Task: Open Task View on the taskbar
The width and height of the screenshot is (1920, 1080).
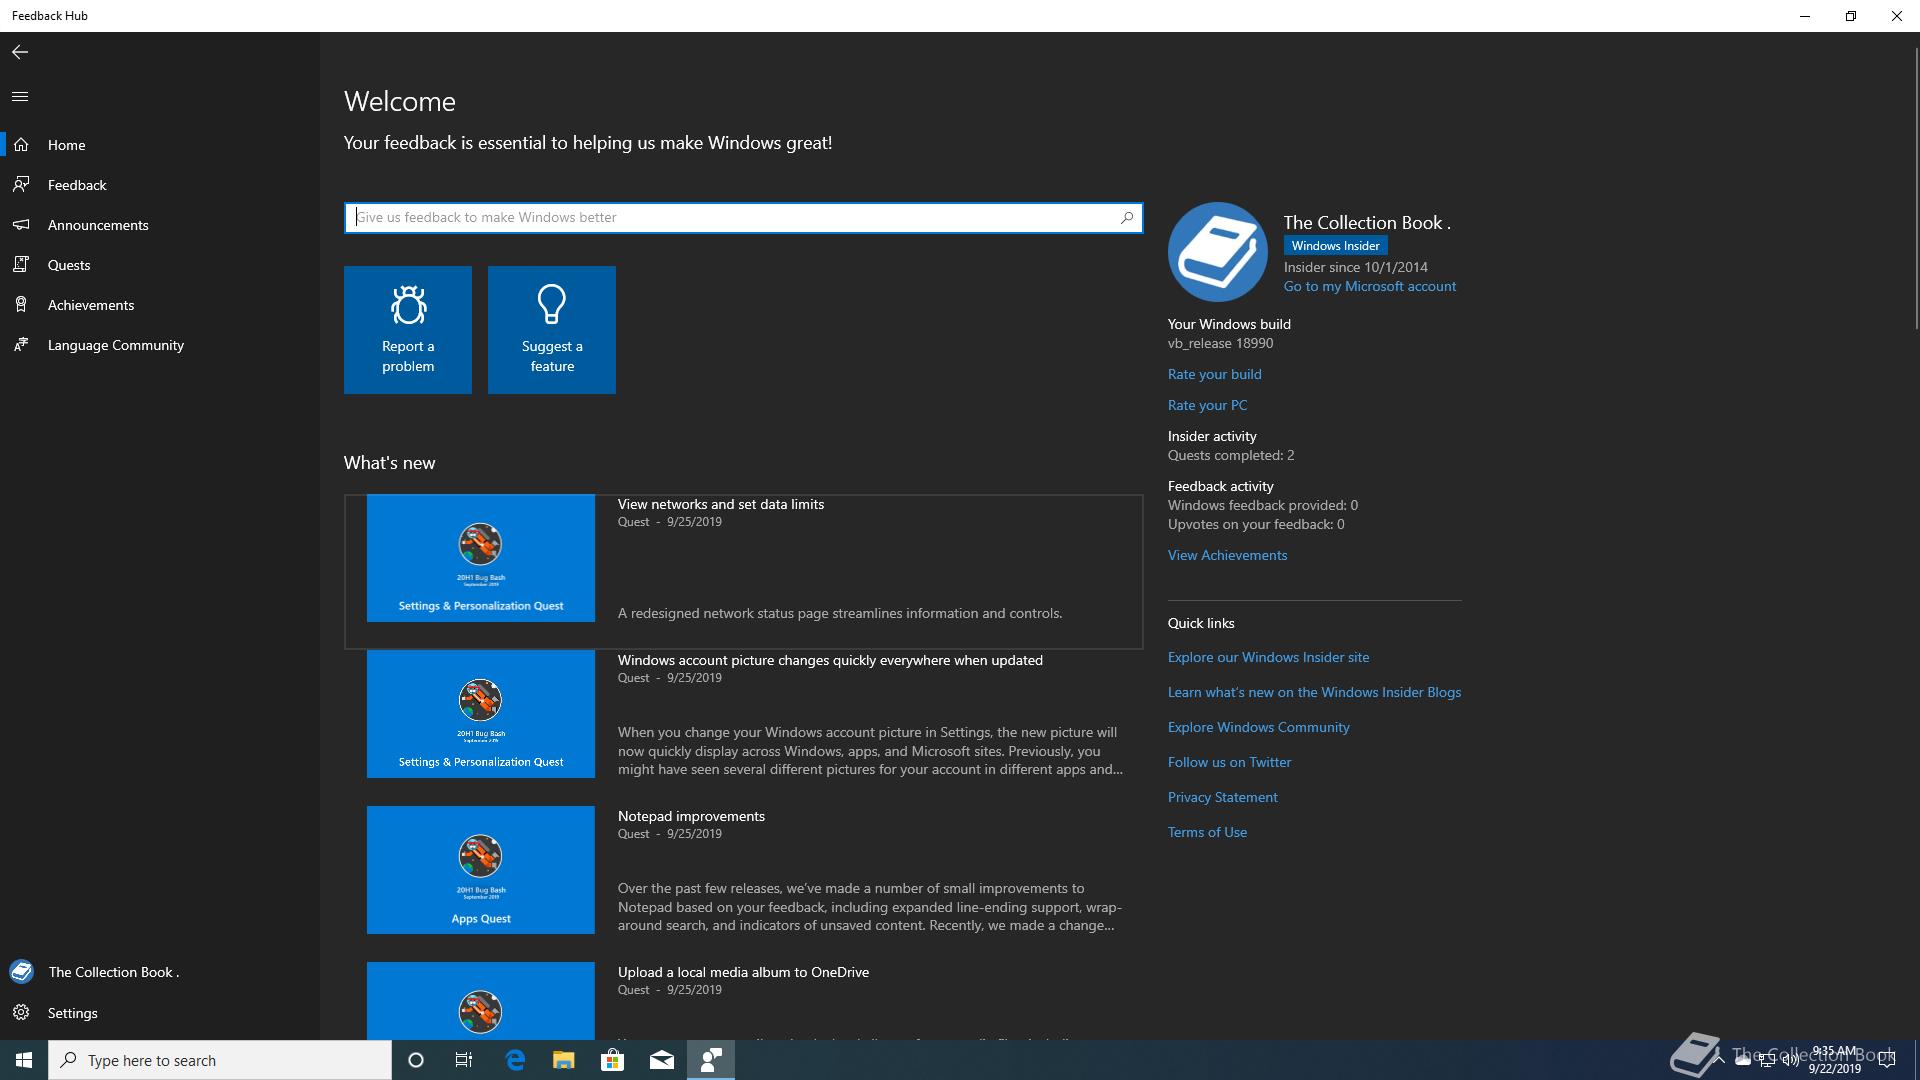Action: 464,1060
